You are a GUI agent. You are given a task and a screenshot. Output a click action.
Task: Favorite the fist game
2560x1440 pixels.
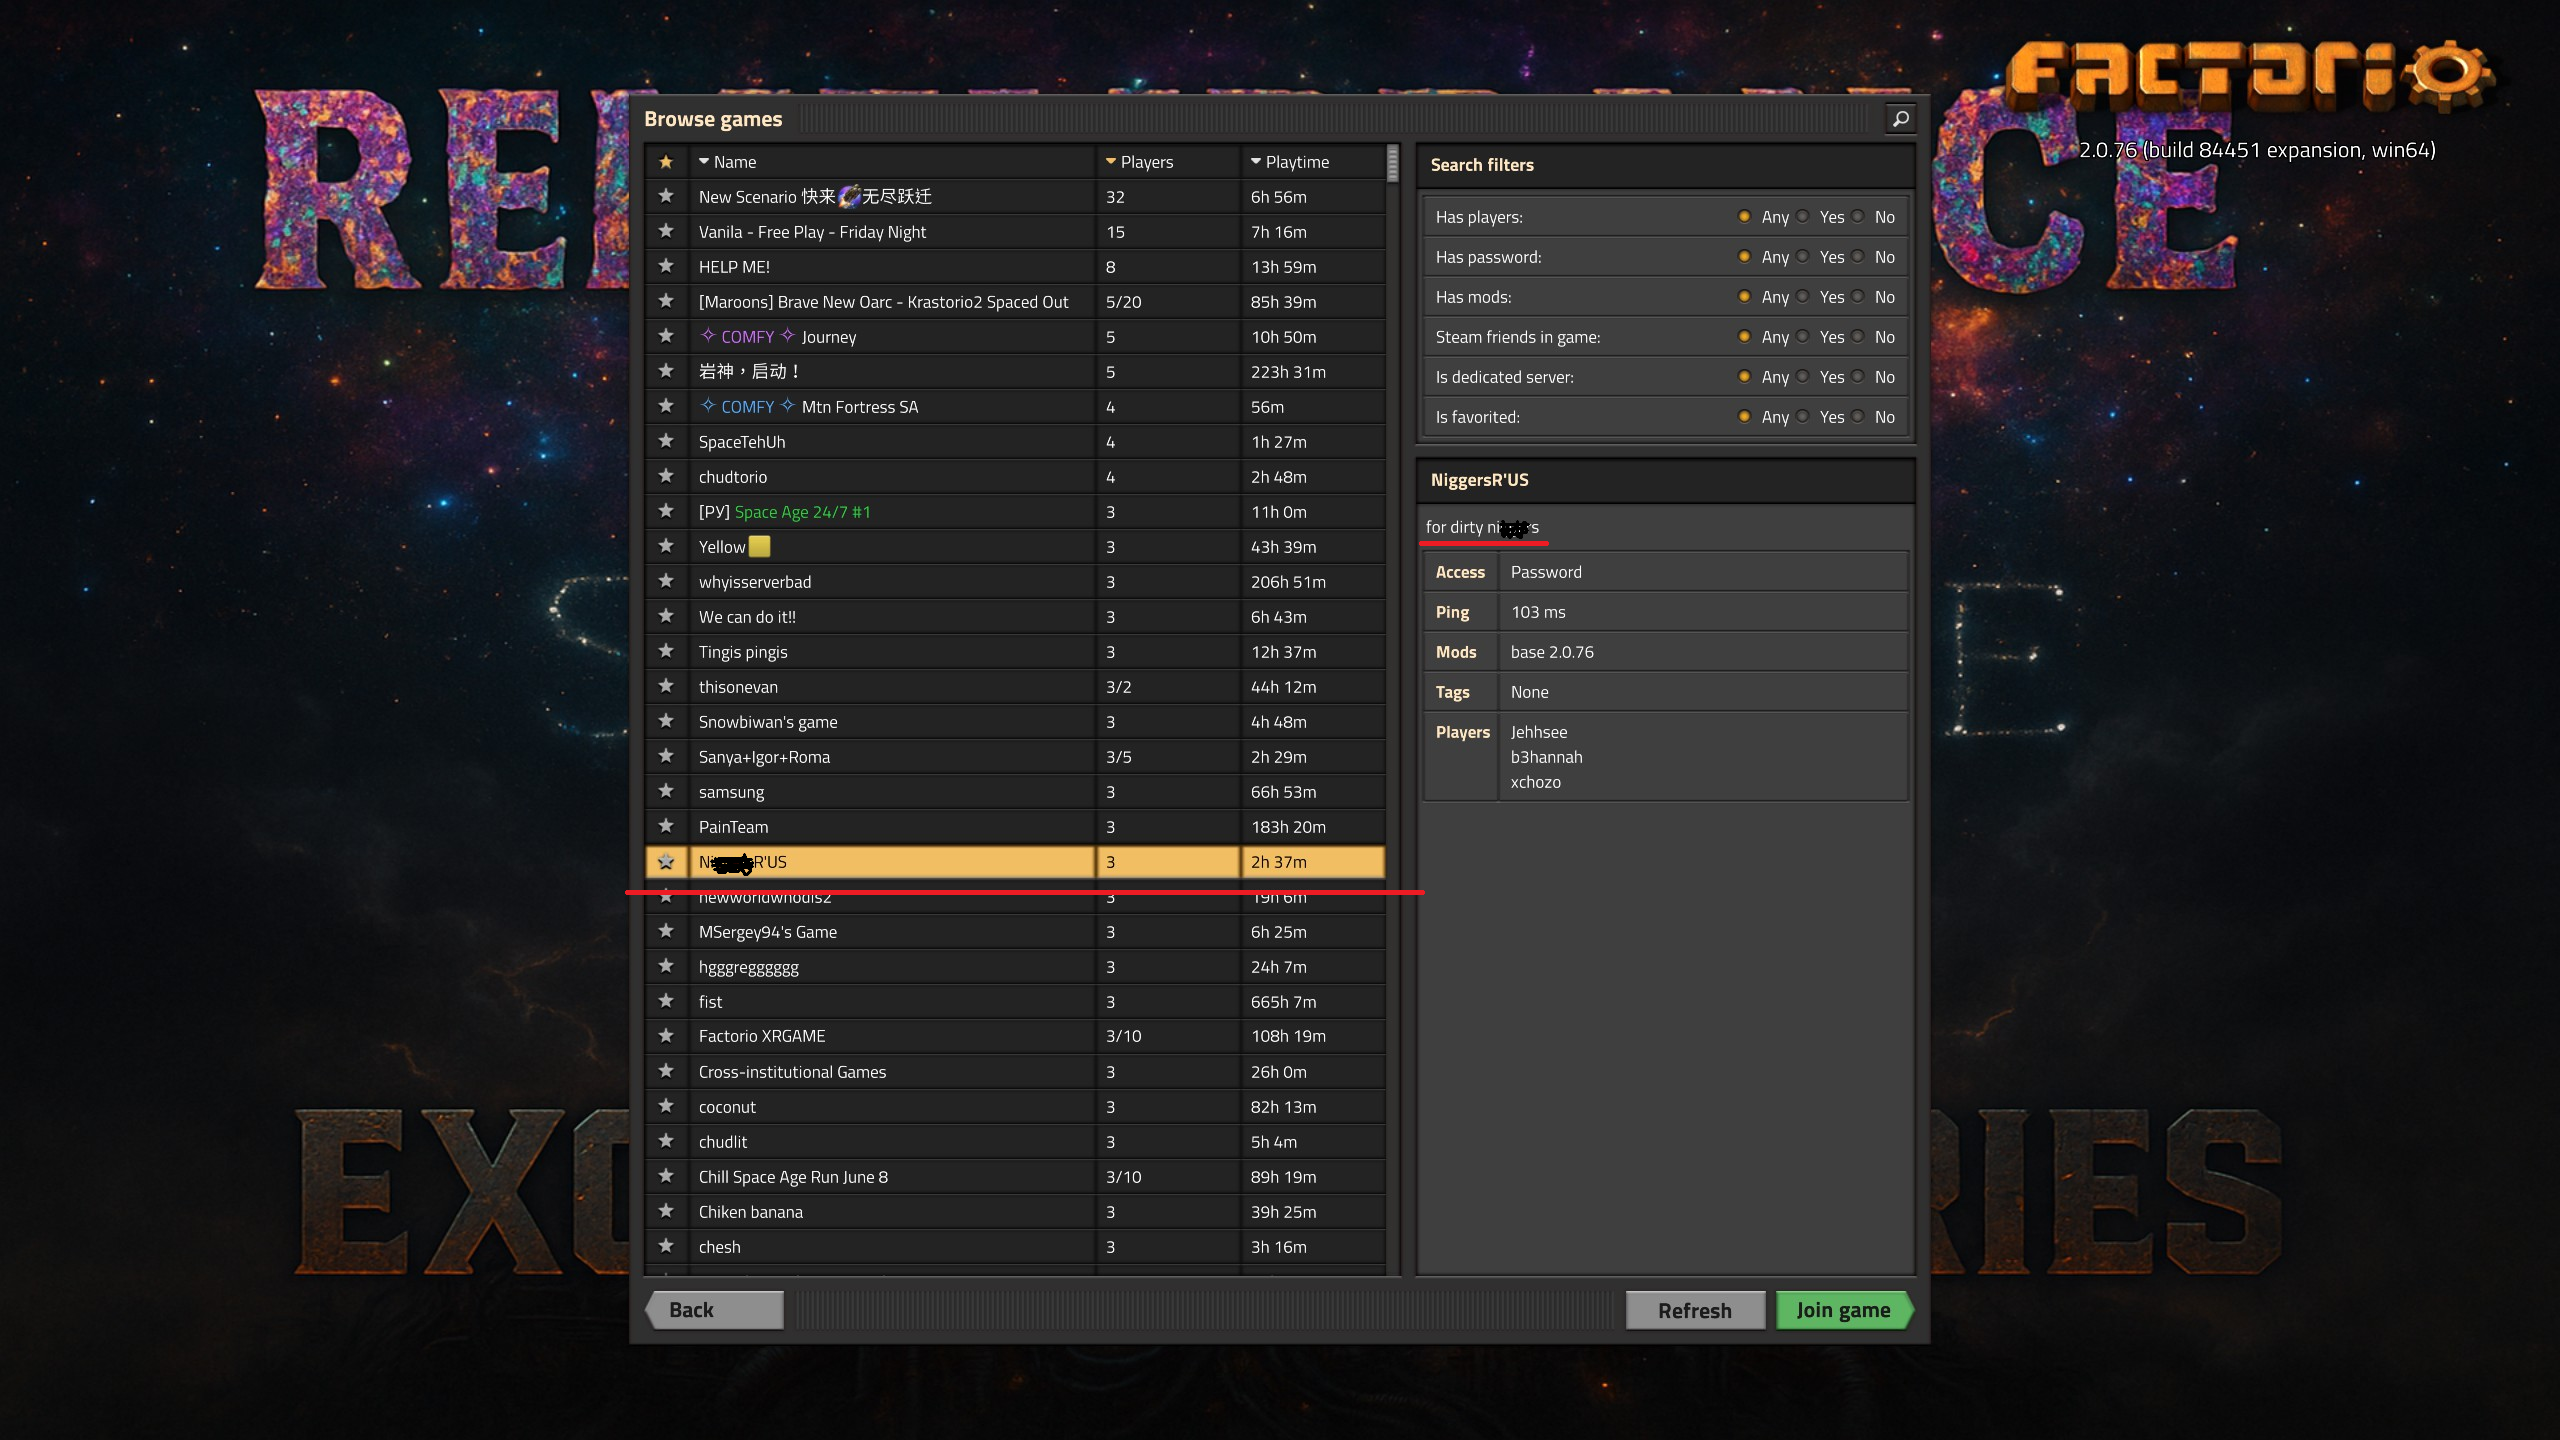(x=666, y=1002)
